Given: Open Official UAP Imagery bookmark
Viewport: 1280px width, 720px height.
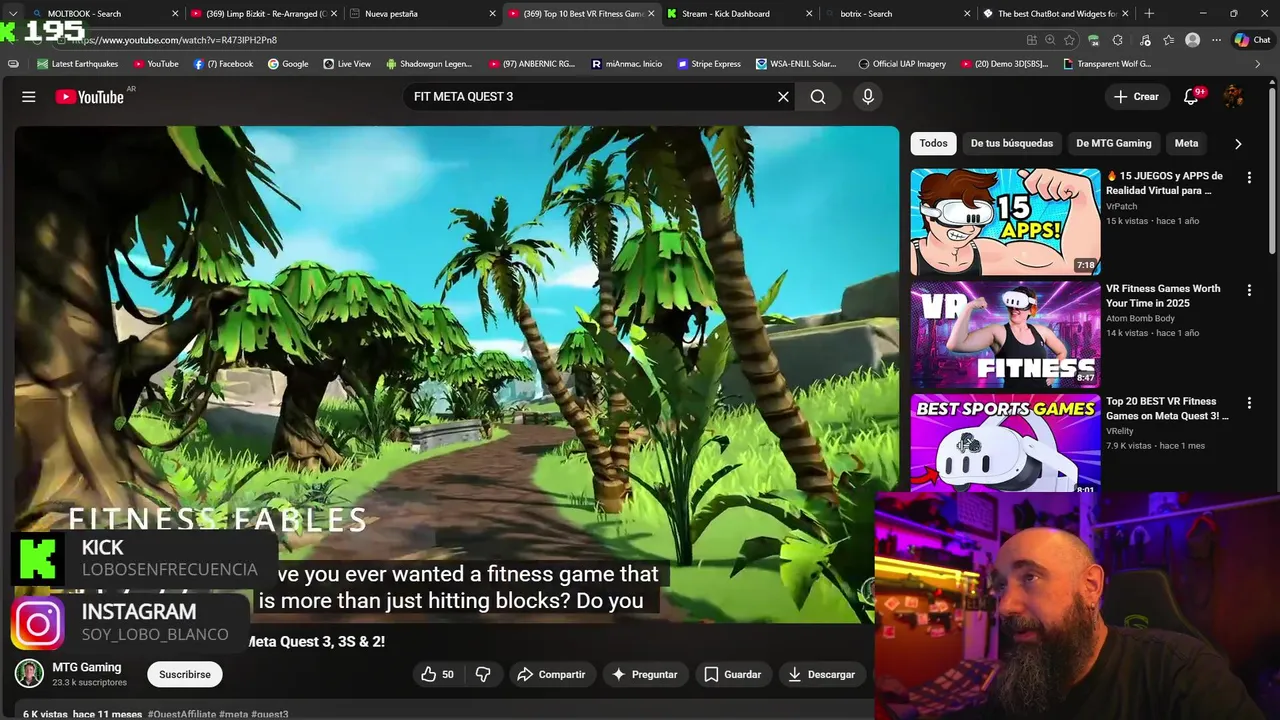Looking at the screenshot, I should coord(902,64).
